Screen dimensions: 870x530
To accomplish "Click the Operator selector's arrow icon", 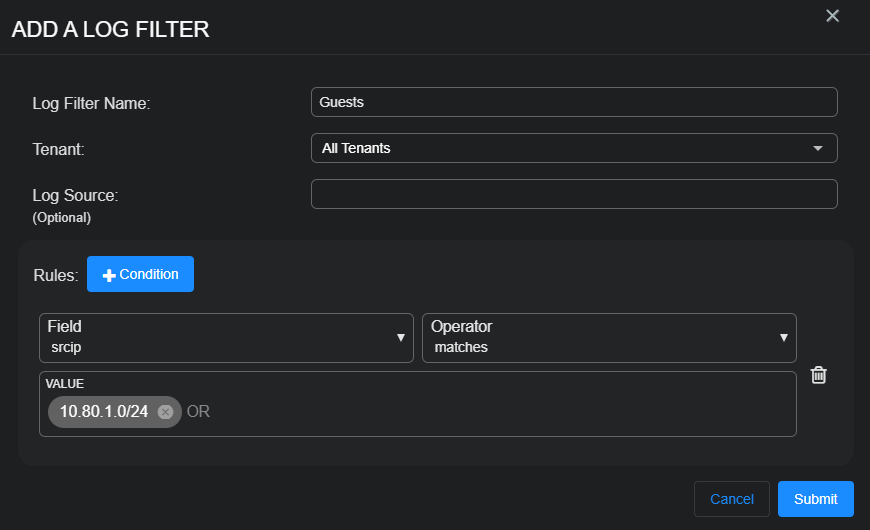I will pyautogui.click(x=784, y=338).
